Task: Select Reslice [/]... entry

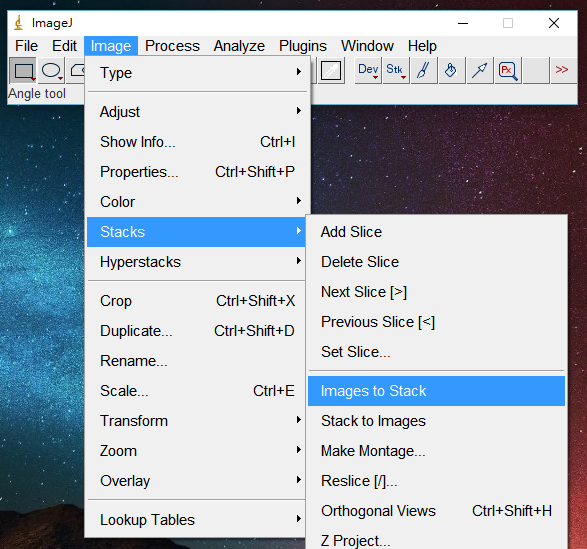Action: [437, 481]
